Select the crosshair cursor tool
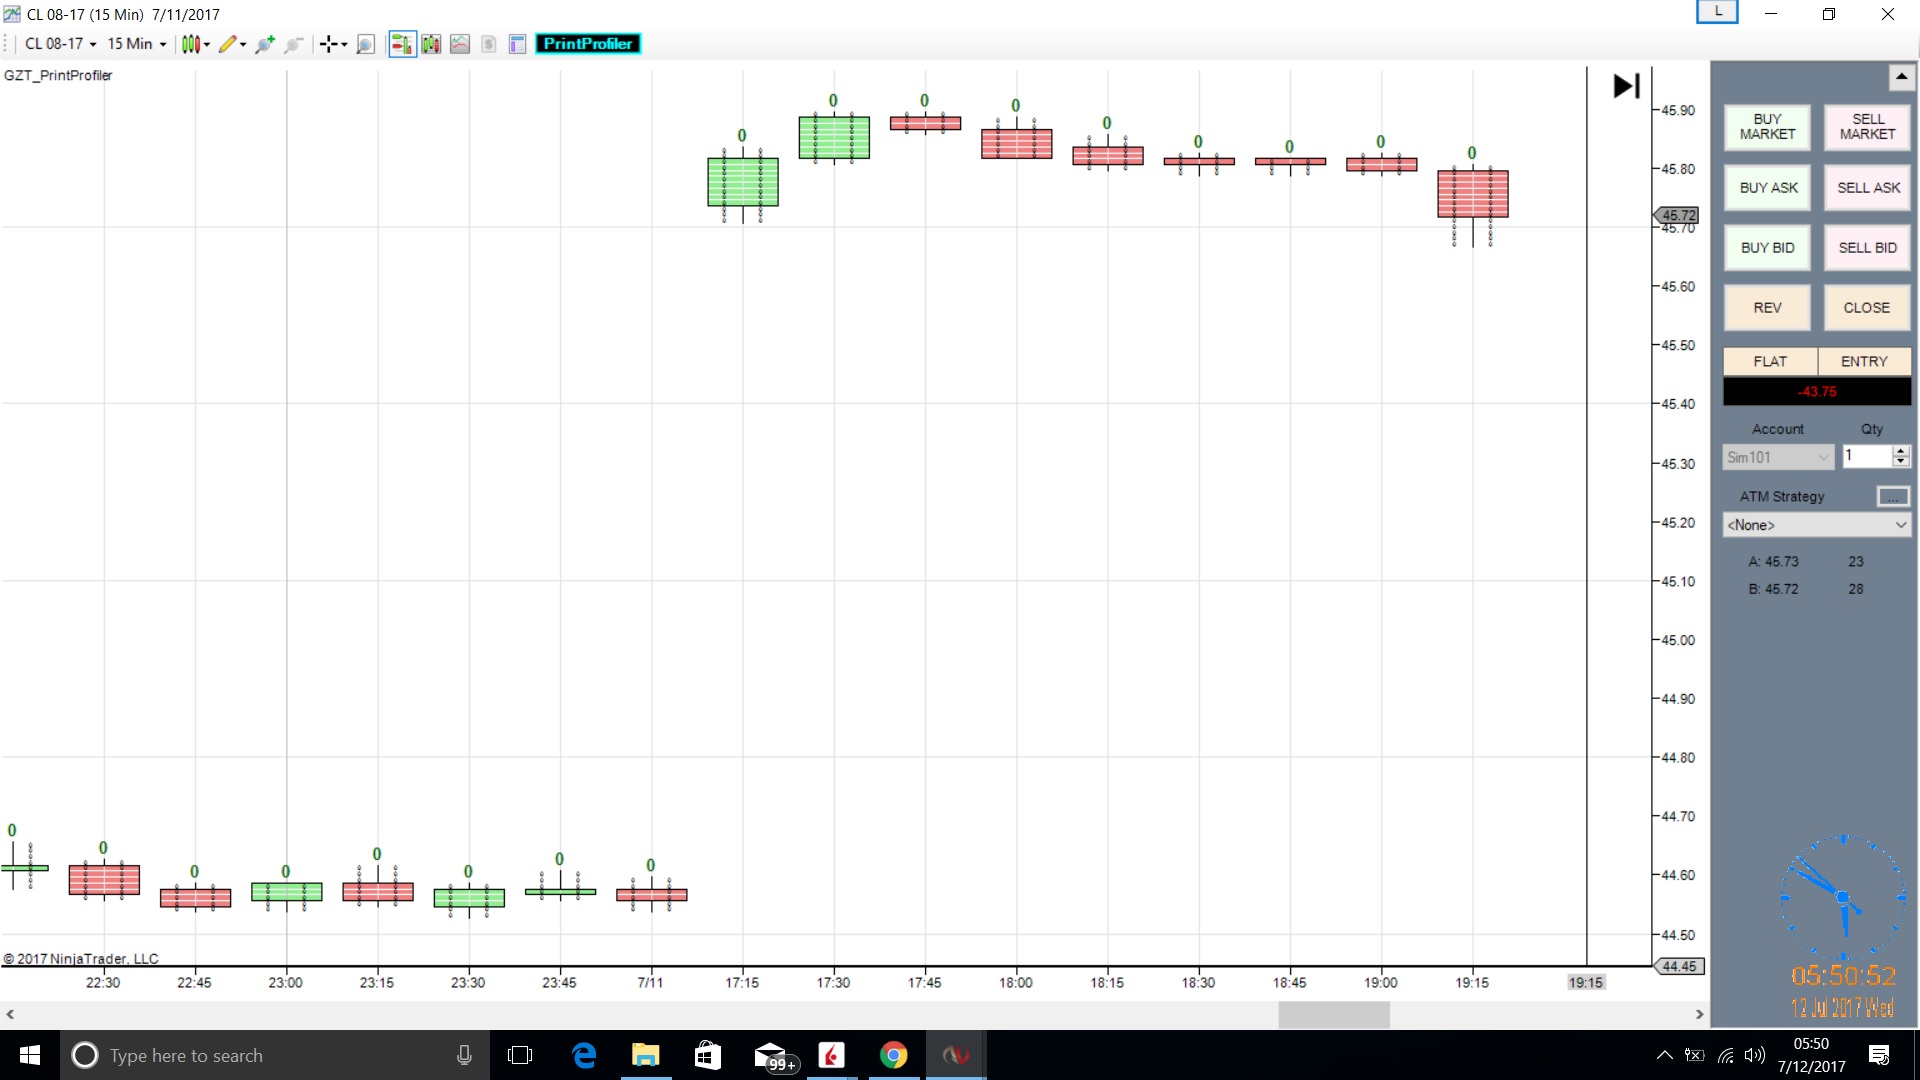The width and height of the screenshot is (1920, 1080). click(328, 44)
